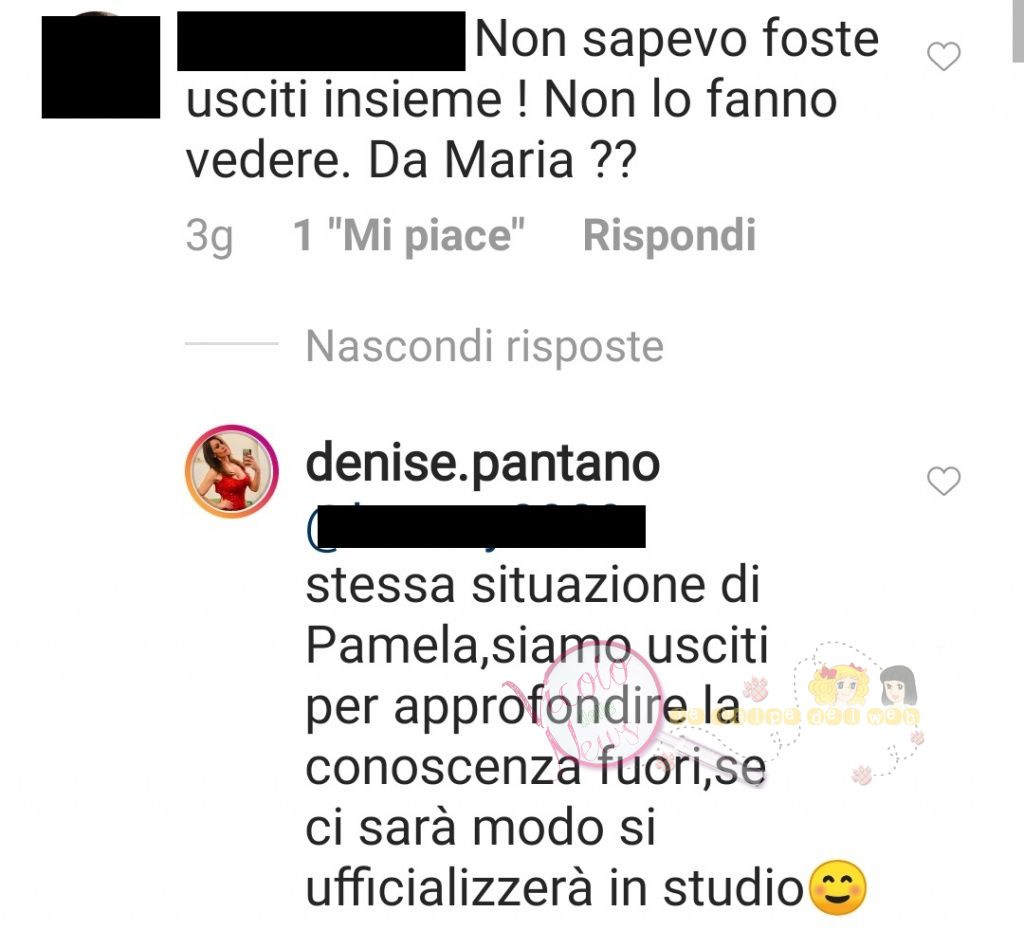Open the denise.pantano username link
This screenshot has width=1024, height=930.
pos(483,464)
